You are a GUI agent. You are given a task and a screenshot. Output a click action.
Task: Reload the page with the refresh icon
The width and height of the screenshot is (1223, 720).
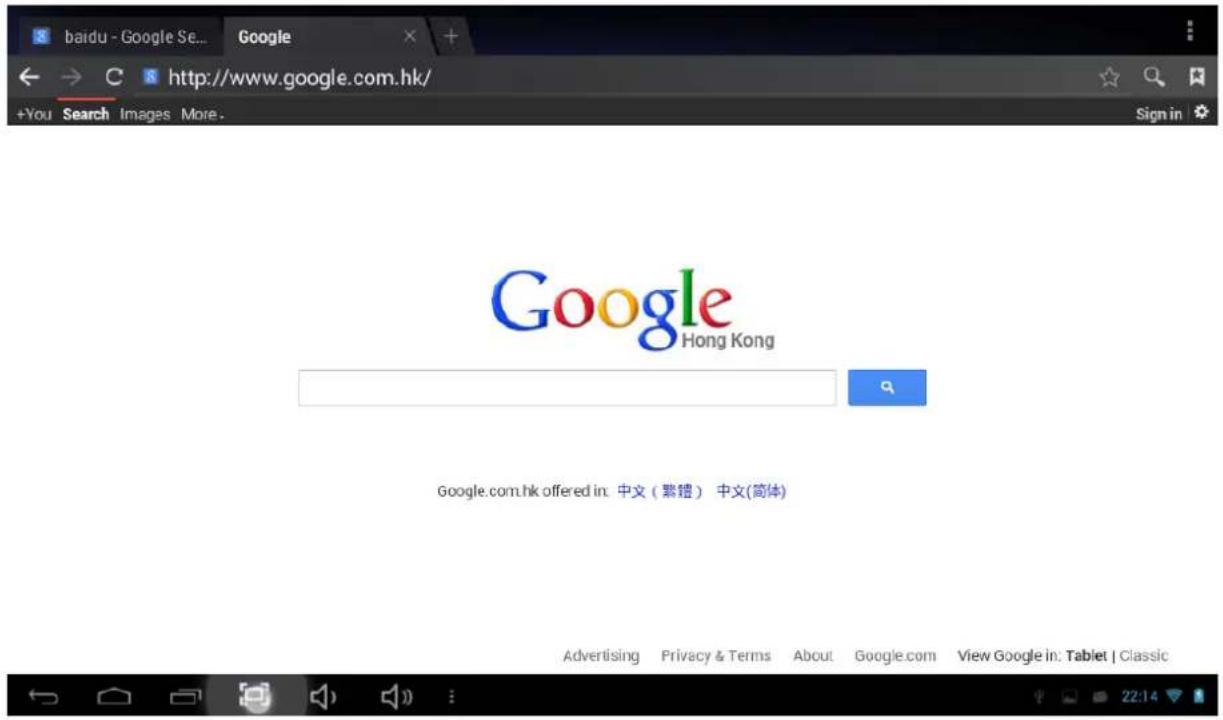pyautogui.click(x=114, y=78)
